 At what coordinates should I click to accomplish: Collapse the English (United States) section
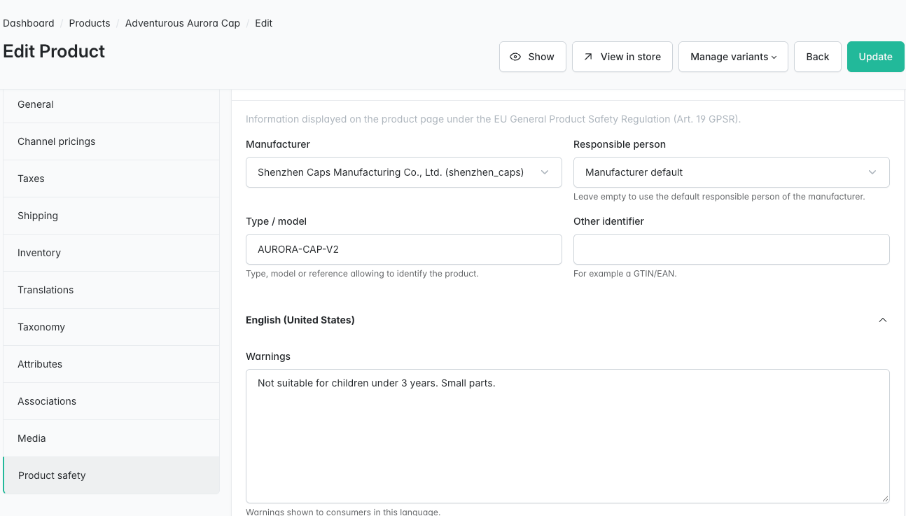[x=882, y=320]
